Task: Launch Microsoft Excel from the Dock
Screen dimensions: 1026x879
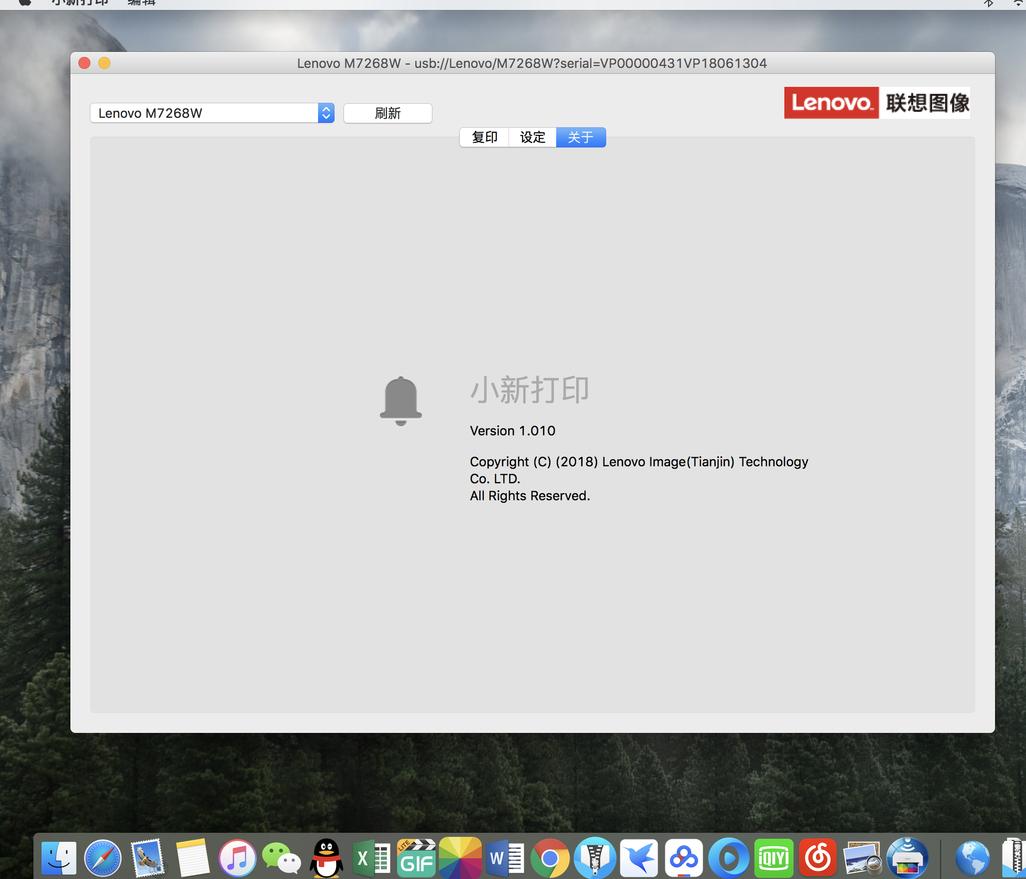Action: click(371, 857)
